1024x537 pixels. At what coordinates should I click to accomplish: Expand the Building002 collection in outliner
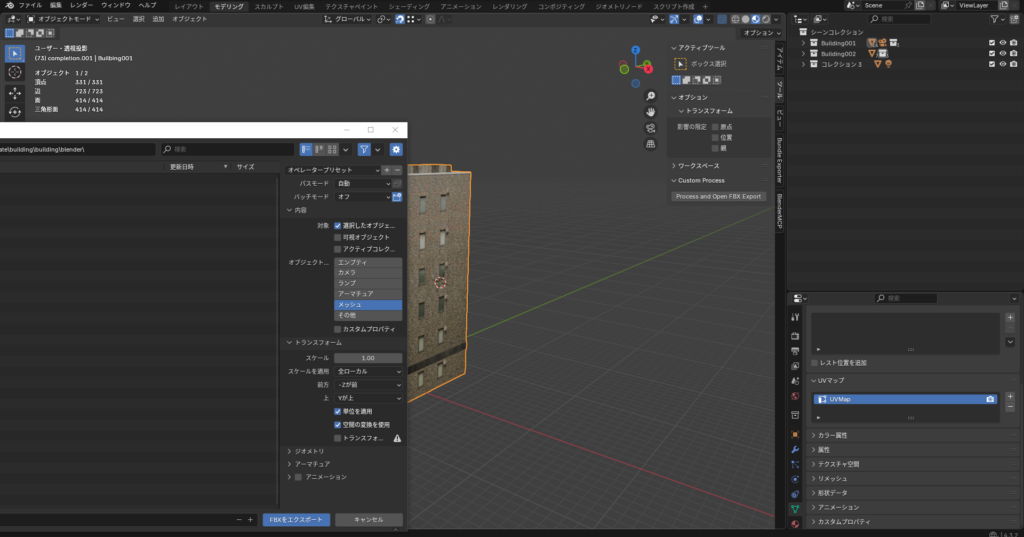(x=803, y=53)
